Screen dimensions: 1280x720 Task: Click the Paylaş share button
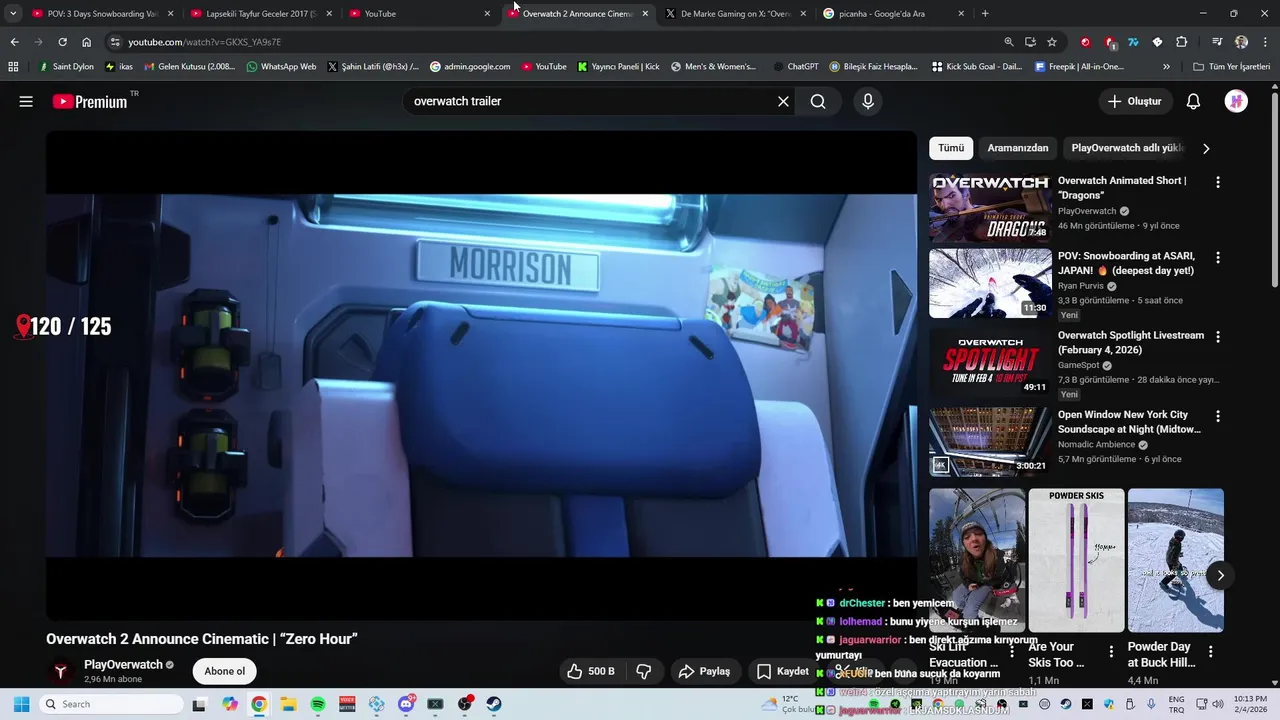point(704,671)
